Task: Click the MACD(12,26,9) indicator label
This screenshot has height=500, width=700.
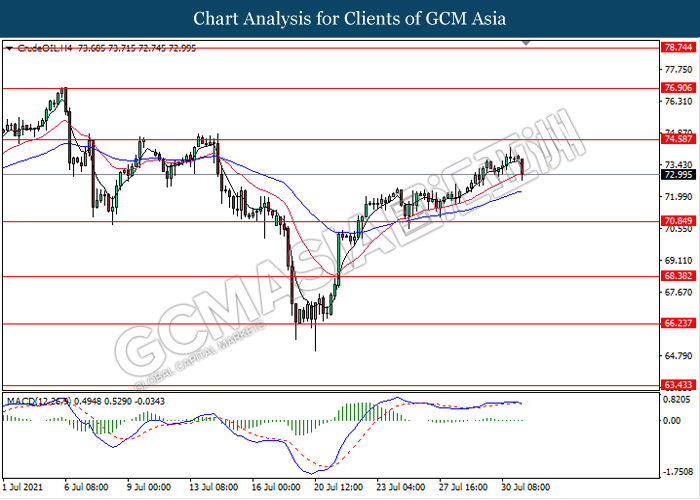Action: click(38, 401)
